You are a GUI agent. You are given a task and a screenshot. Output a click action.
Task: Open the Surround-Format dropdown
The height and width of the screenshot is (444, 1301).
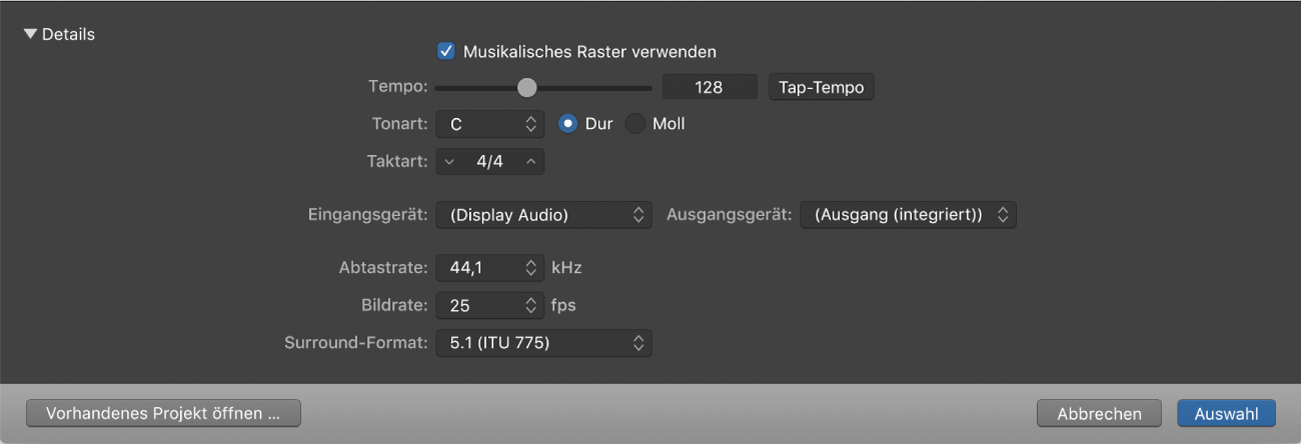point(543,344)
